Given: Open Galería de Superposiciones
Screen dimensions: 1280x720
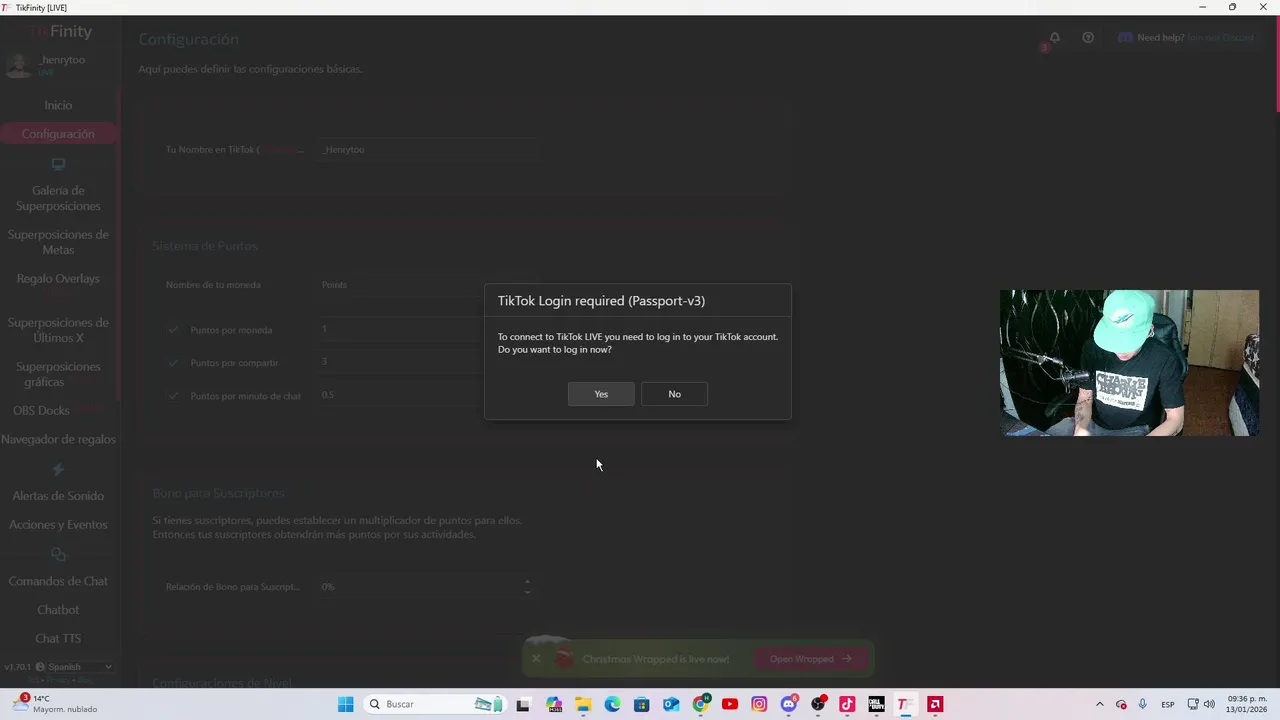Looking at the screenshot, I should 58,198.
